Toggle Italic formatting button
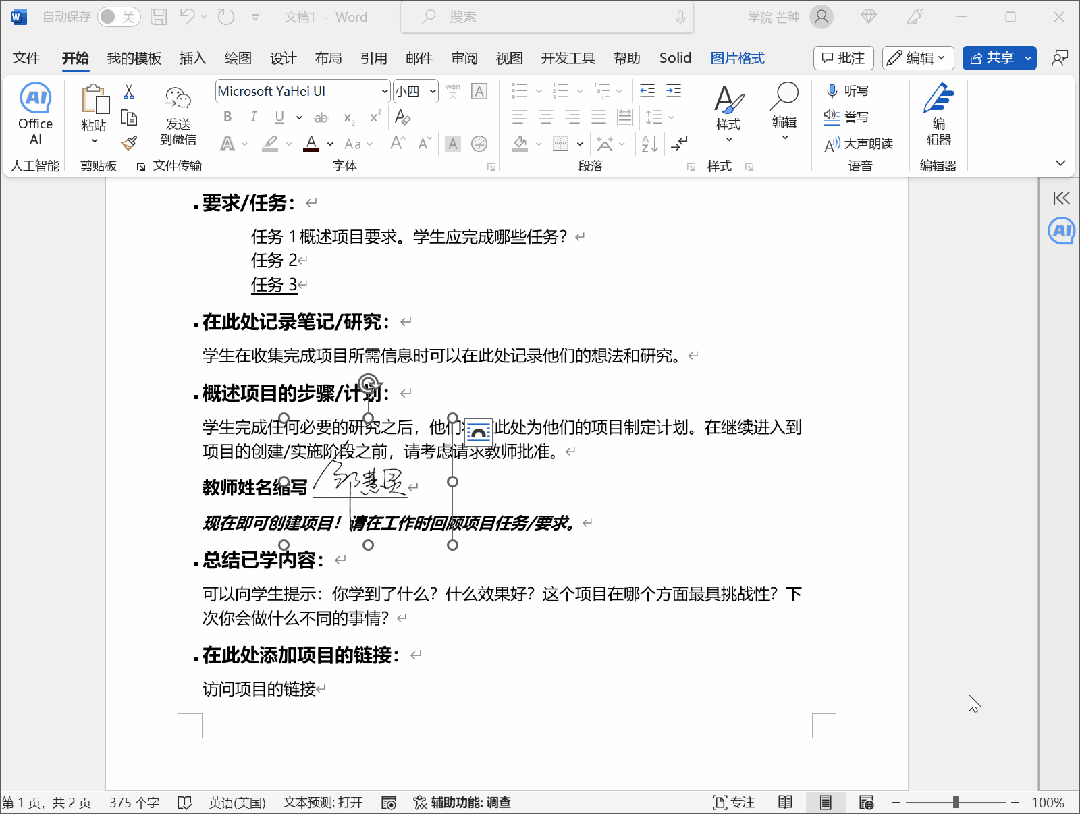1080x814 pixels. 253,117
